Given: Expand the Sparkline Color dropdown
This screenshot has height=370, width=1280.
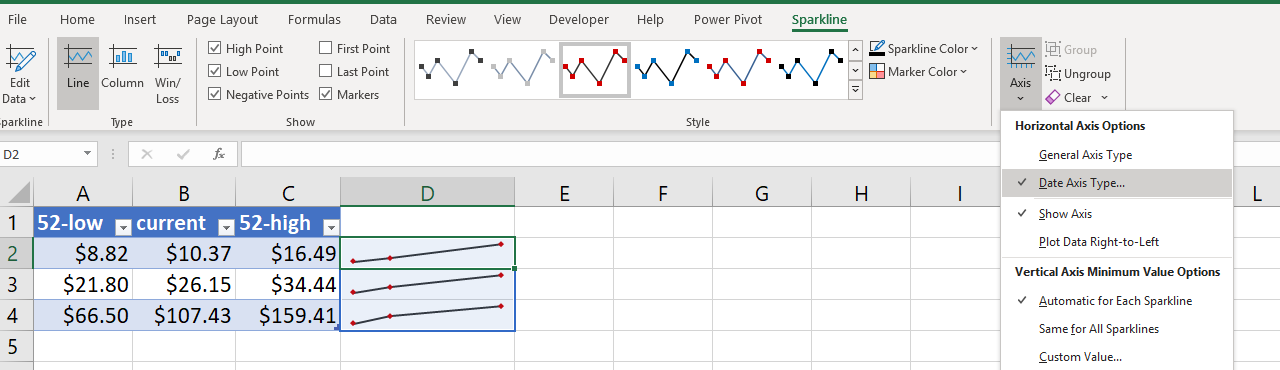Looking at the screenshot, I should pyautogui.click(x=975, y=49).
